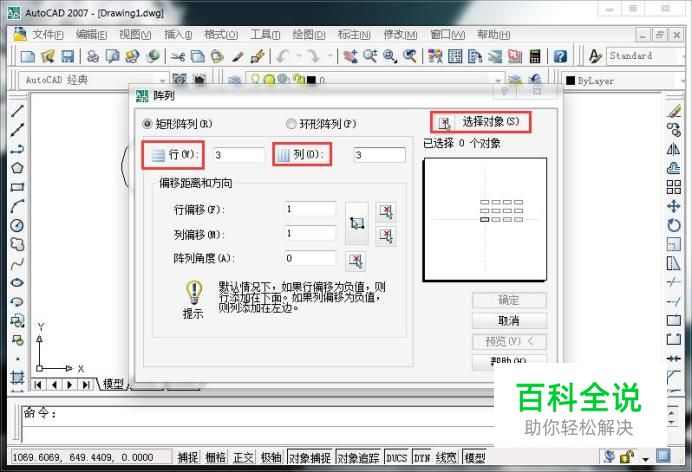Open the 视图(V) menu
Screen dimensions: 692x472
tap(135, 34)
